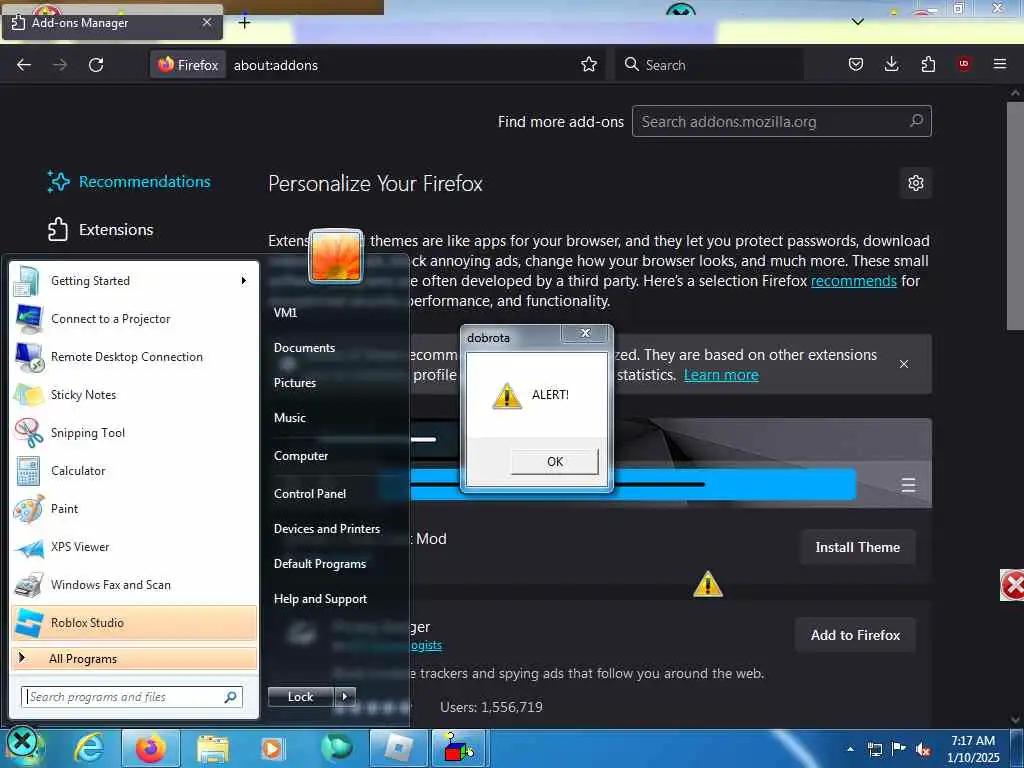
Task: Open XPS Viewer
Action: pyautogui.click(x=134, y=547)
